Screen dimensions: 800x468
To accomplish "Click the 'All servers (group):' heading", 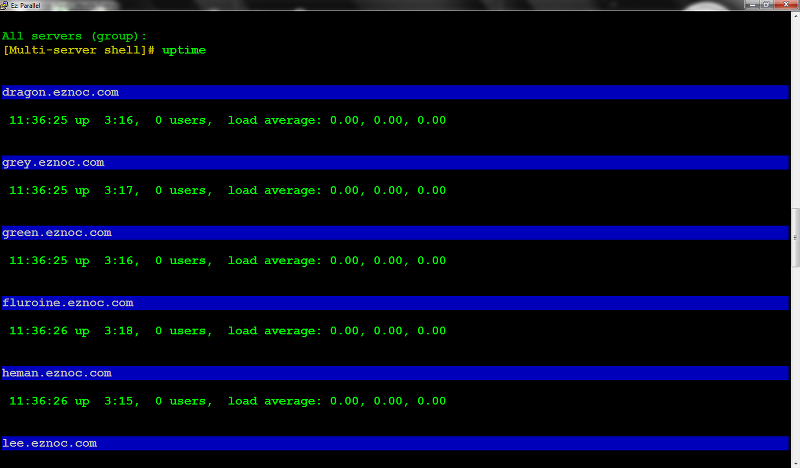I will click(x=74, y=36).
